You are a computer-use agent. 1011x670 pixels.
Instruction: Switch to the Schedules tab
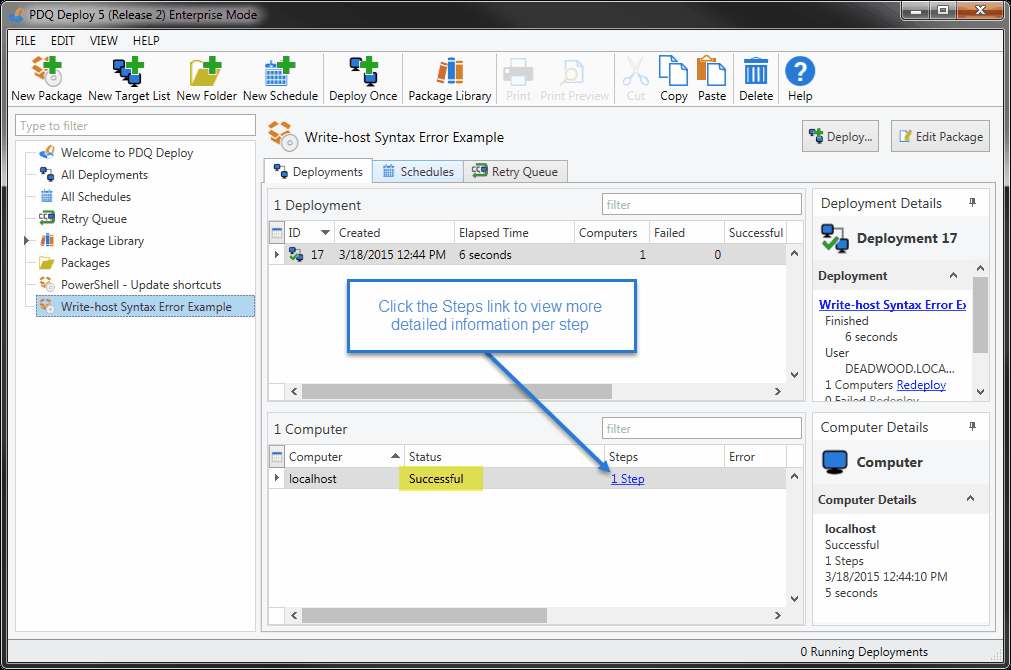tap(418, 172)
